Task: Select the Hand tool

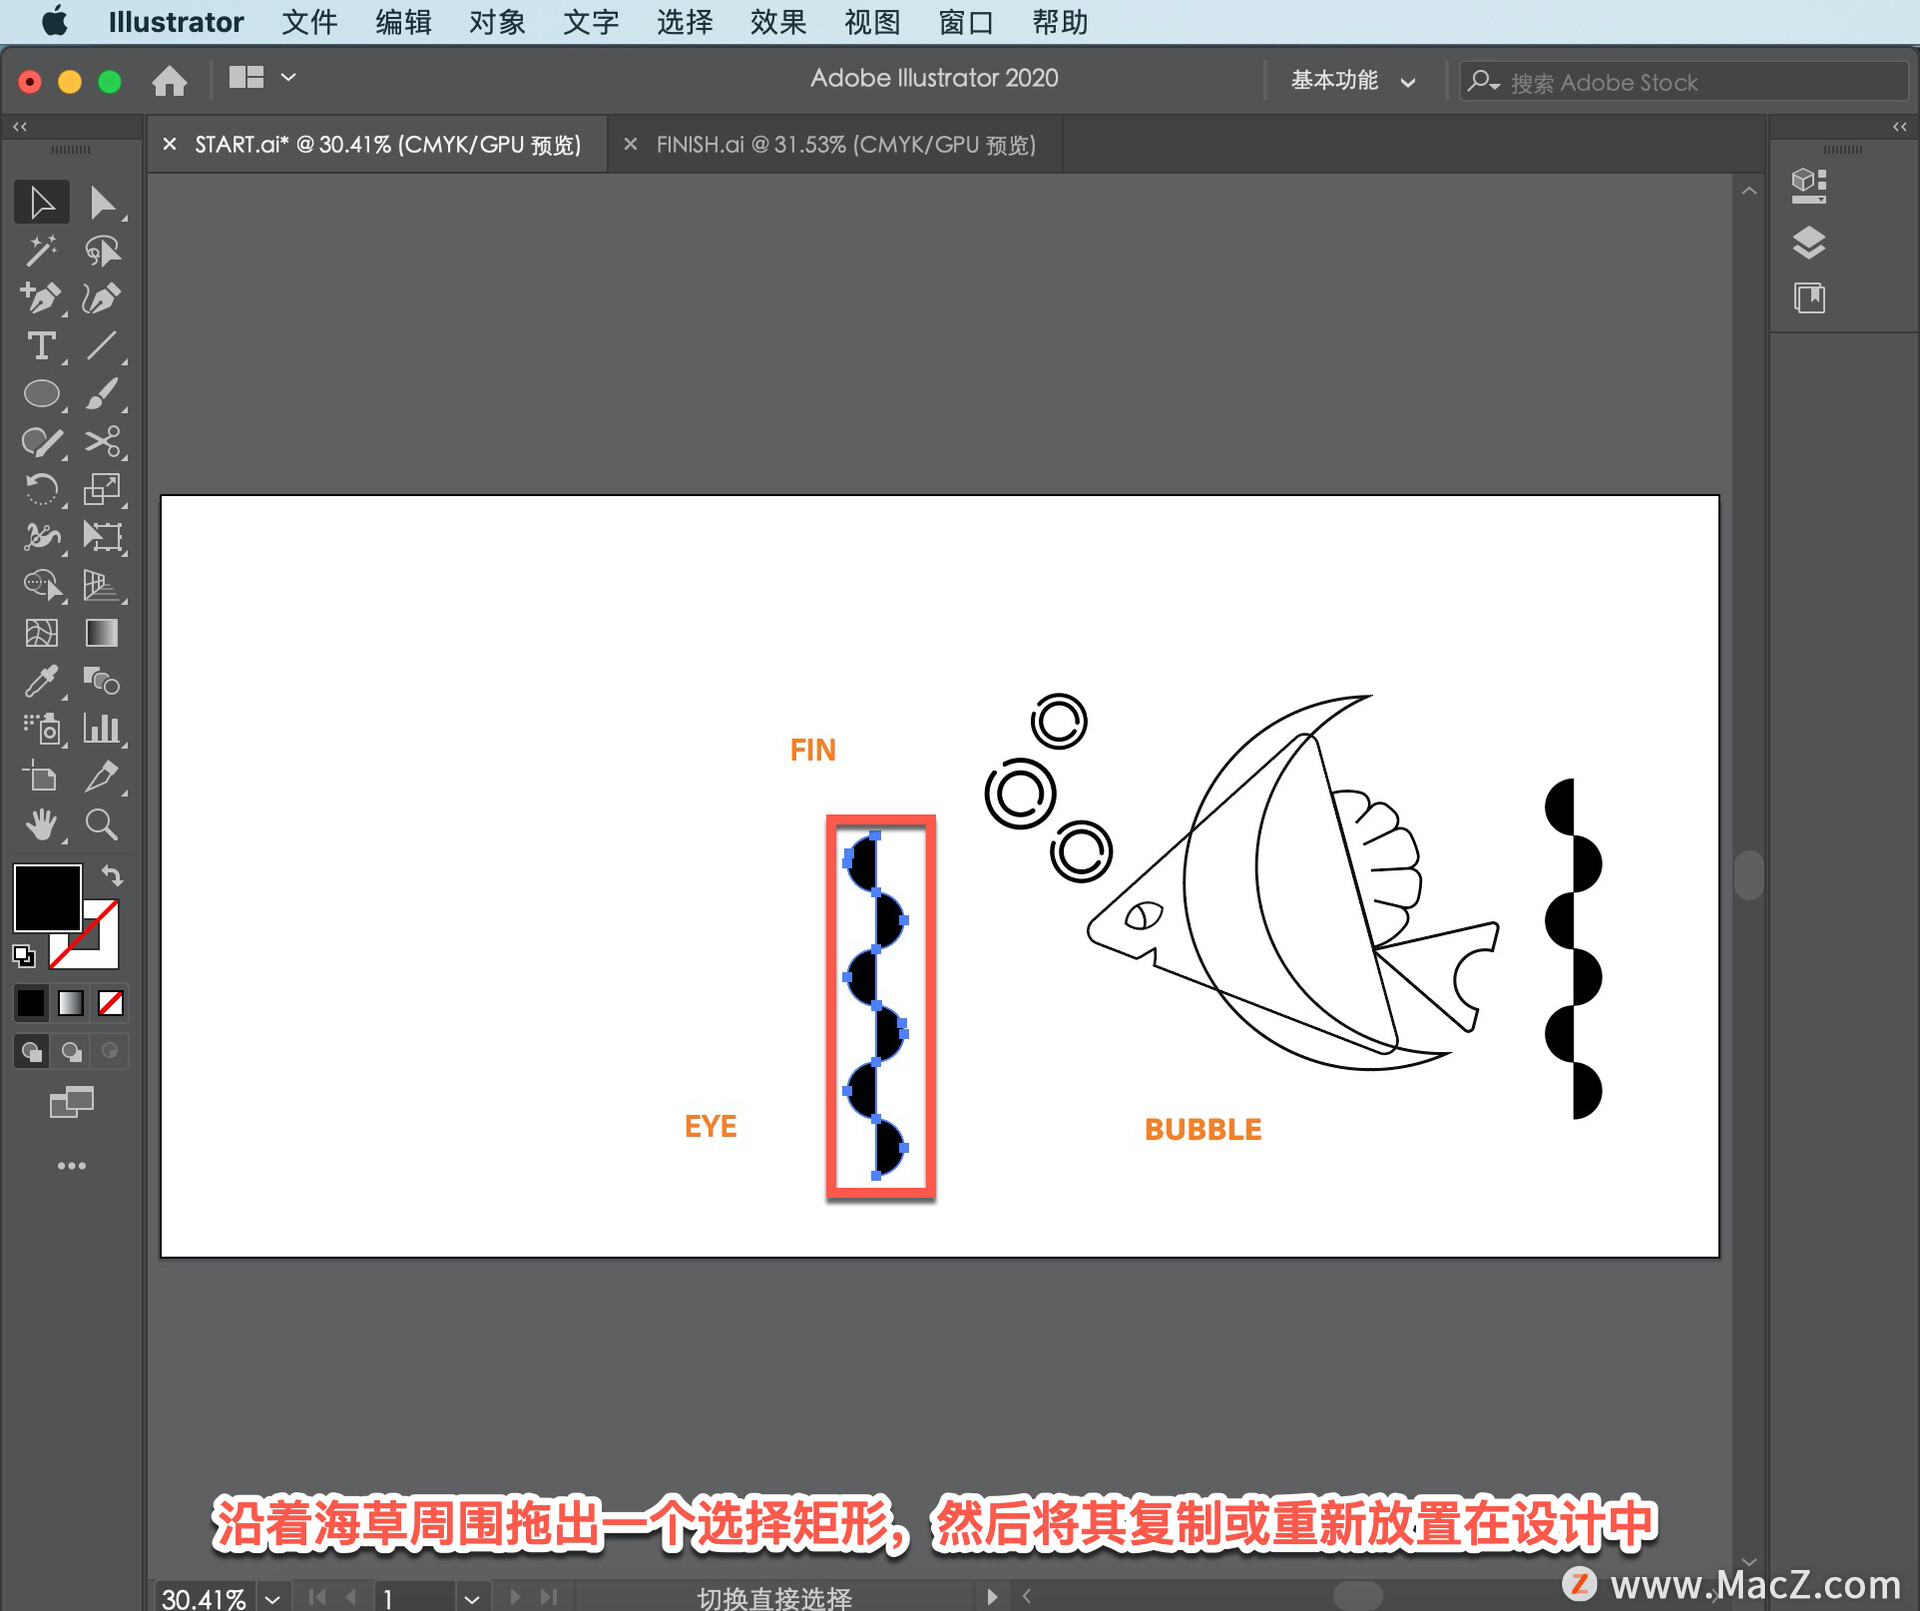Action: 41,825
